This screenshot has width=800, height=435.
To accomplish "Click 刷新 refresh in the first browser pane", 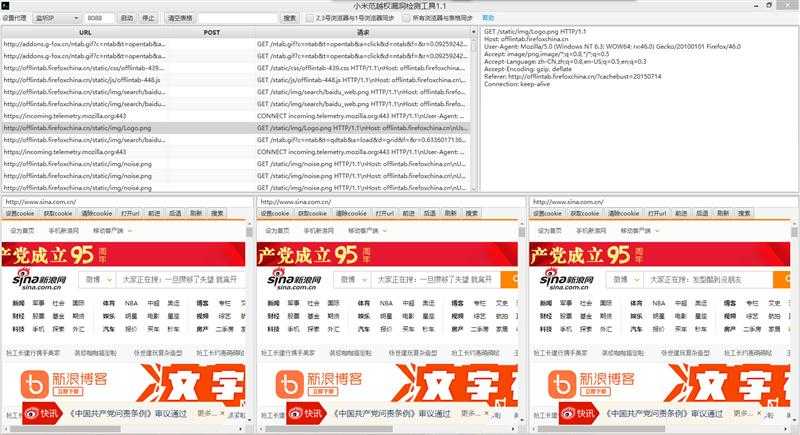I will [x=196, y=213].
